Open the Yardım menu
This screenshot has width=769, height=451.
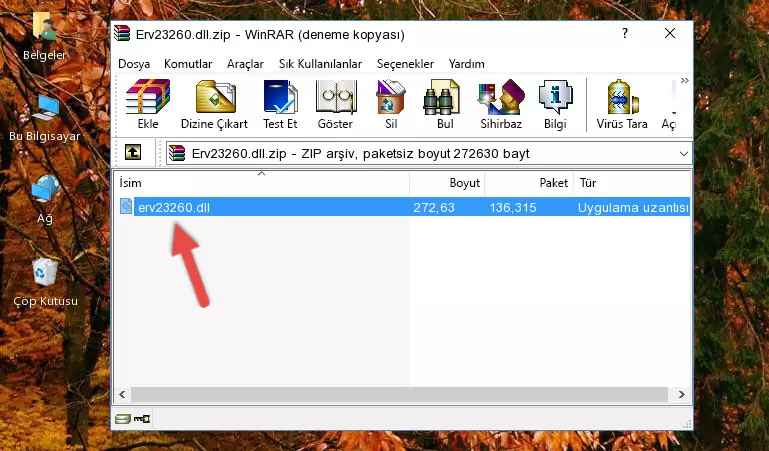click(x=466, y=64)
